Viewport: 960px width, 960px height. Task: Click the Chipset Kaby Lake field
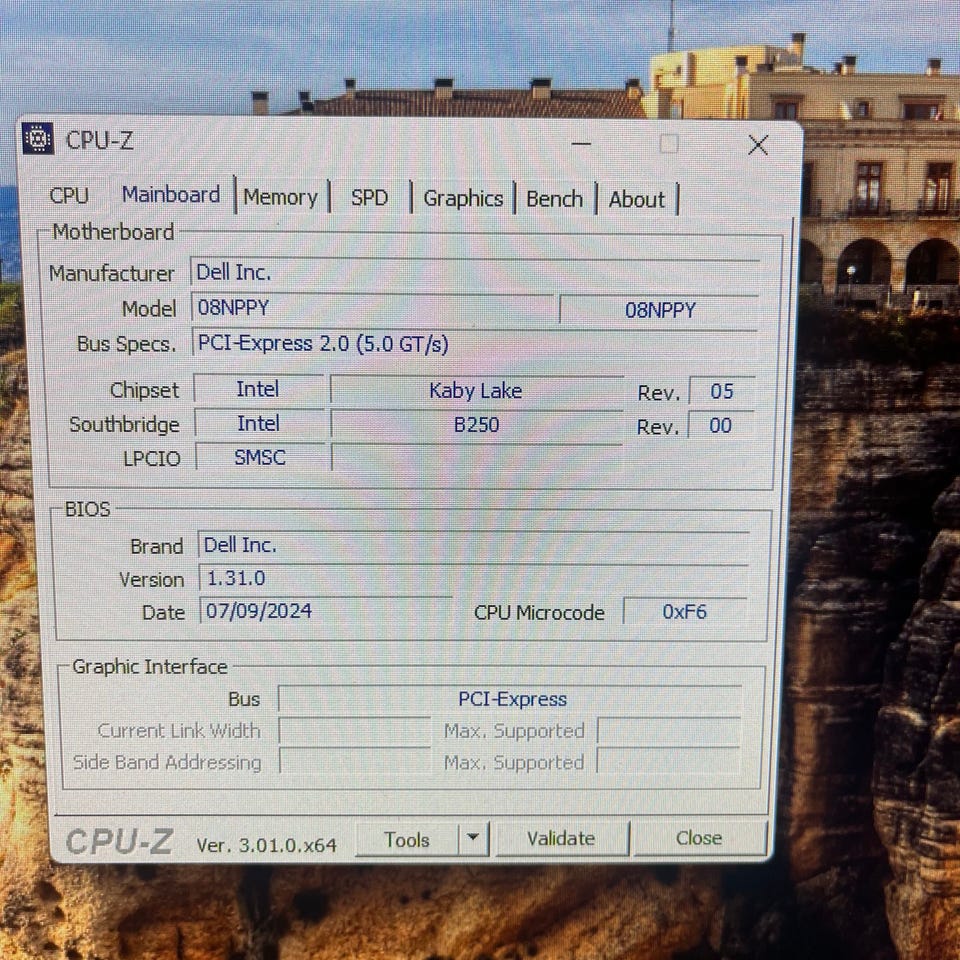coord(476,391)
